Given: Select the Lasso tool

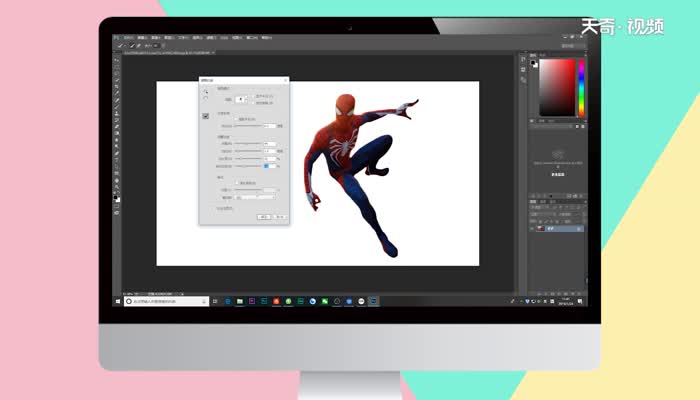Looking at the screenshot, I should 117,73.
